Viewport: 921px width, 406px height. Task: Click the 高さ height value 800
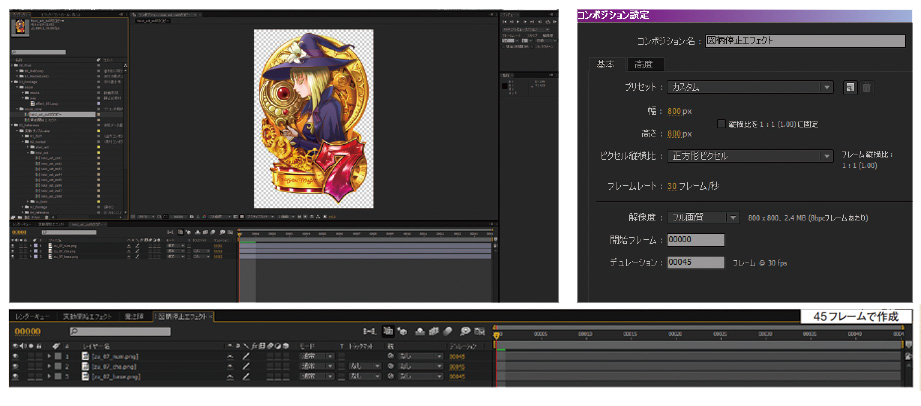[674, 134]
